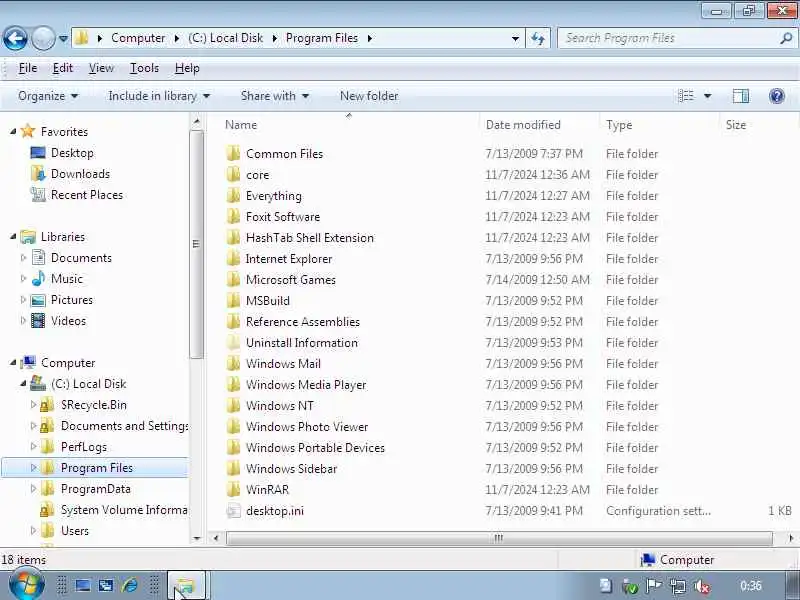This screenshot has height=600, width=800.
Task: Click the Change your view icon
Action: pos(686,96)
